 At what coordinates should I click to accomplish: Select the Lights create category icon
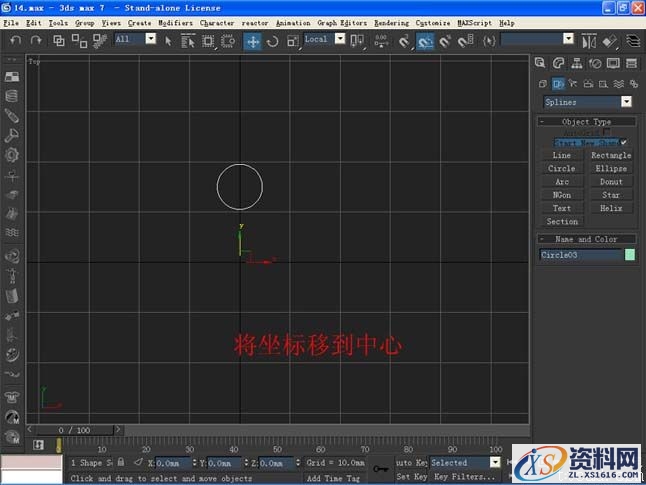[573, 84]
